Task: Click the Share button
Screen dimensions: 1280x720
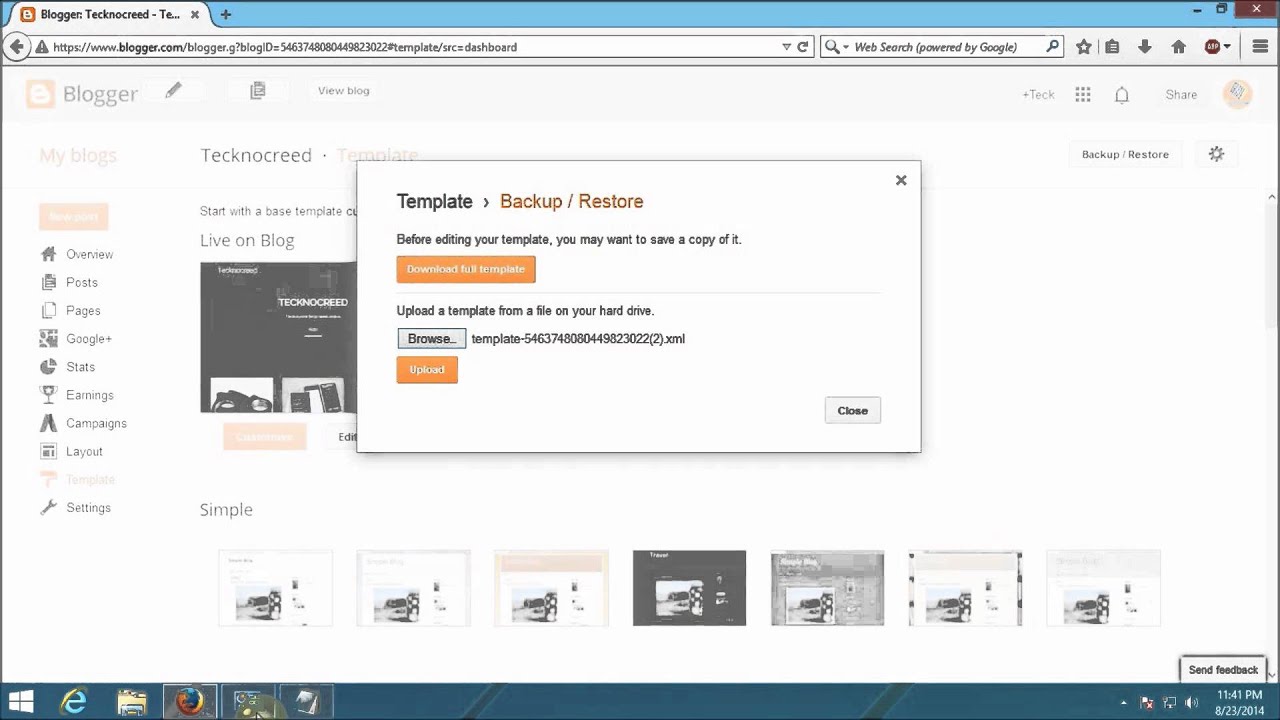Action: (x=1181, y=94)
